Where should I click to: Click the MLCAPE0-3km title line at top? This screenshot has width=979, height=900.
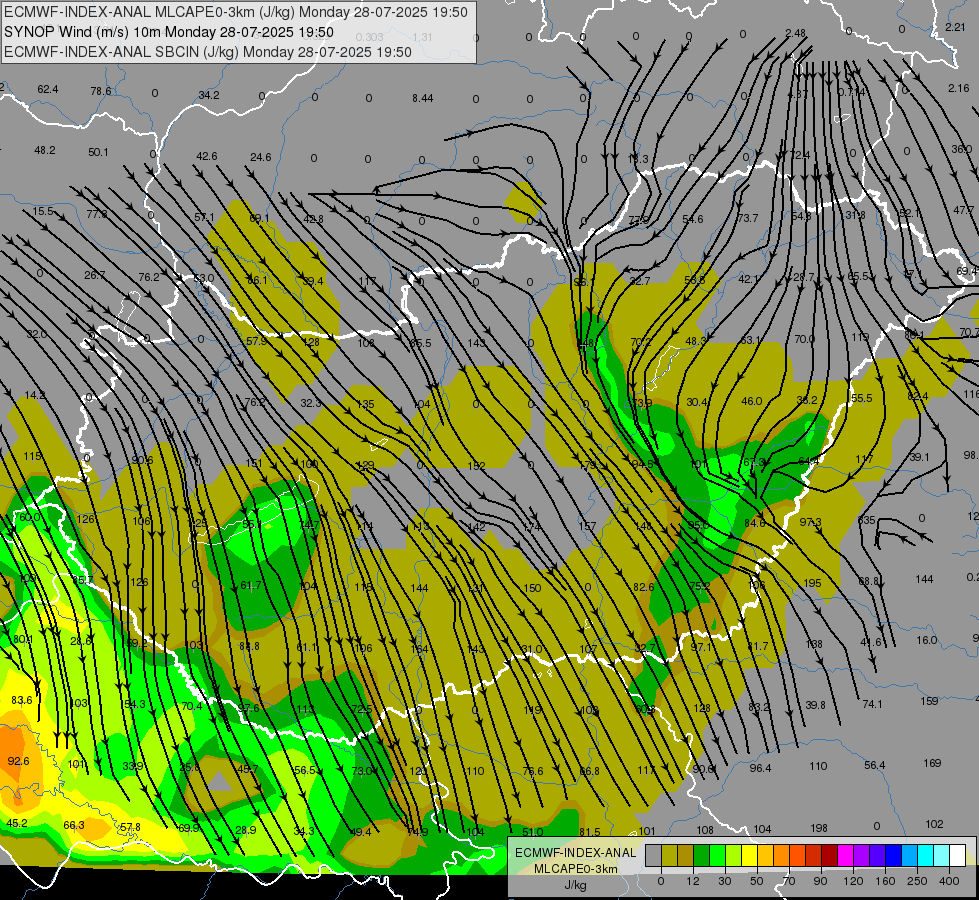[235, 12]
